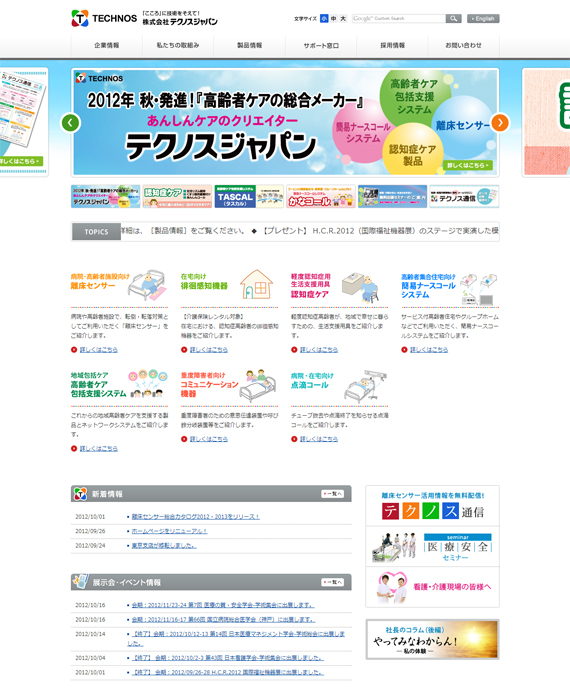Select the かなコール slide thumbnail
570x691 pixels.
[320, 196]
